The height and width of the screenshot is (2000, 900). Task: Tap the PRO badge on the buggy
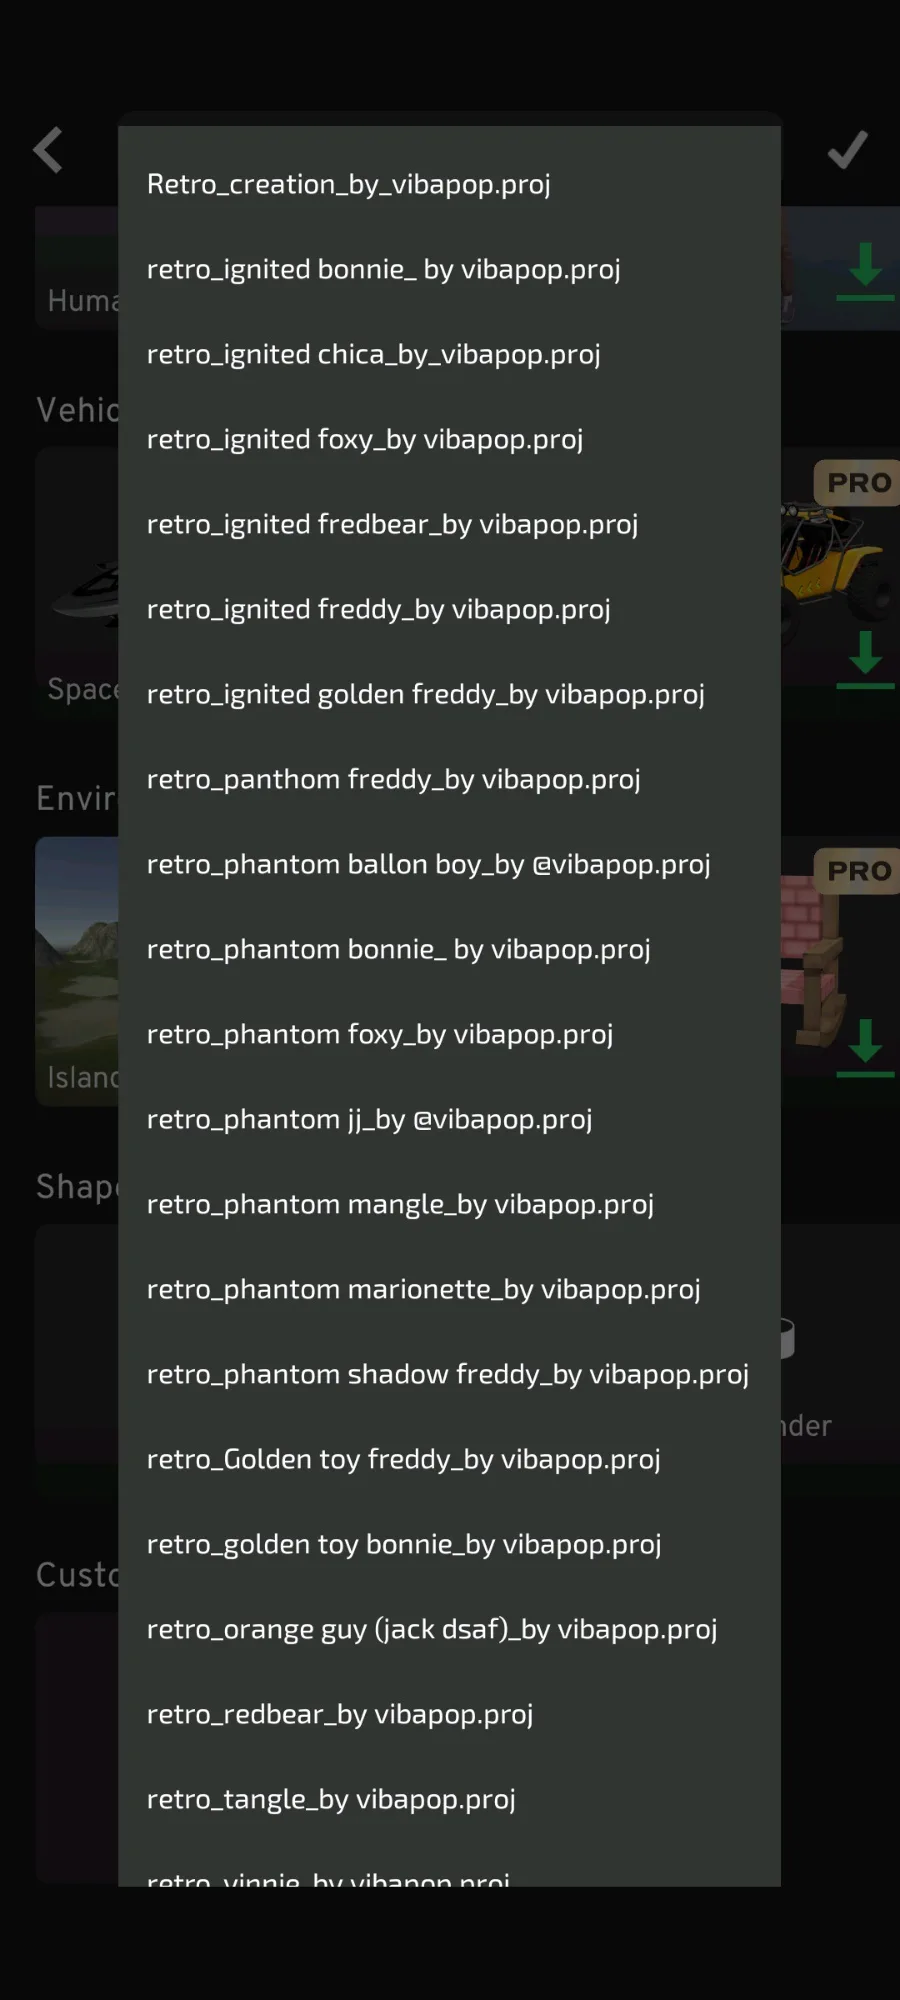(x=858, y=483)
